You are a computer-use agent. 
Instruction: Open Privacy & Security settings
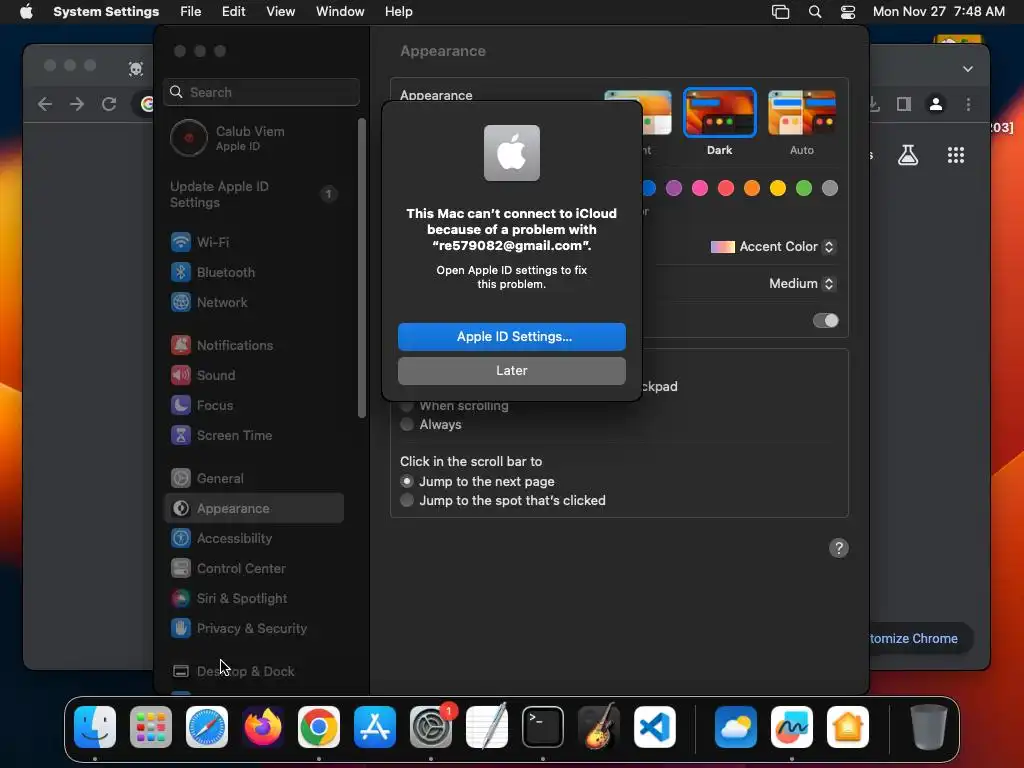(254, 629)
